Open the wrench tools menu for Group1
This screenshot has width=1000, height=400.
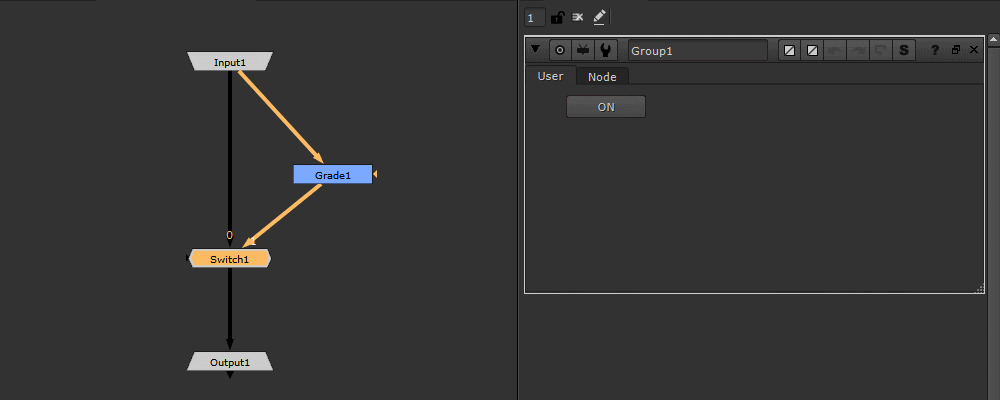pos(605,50)
